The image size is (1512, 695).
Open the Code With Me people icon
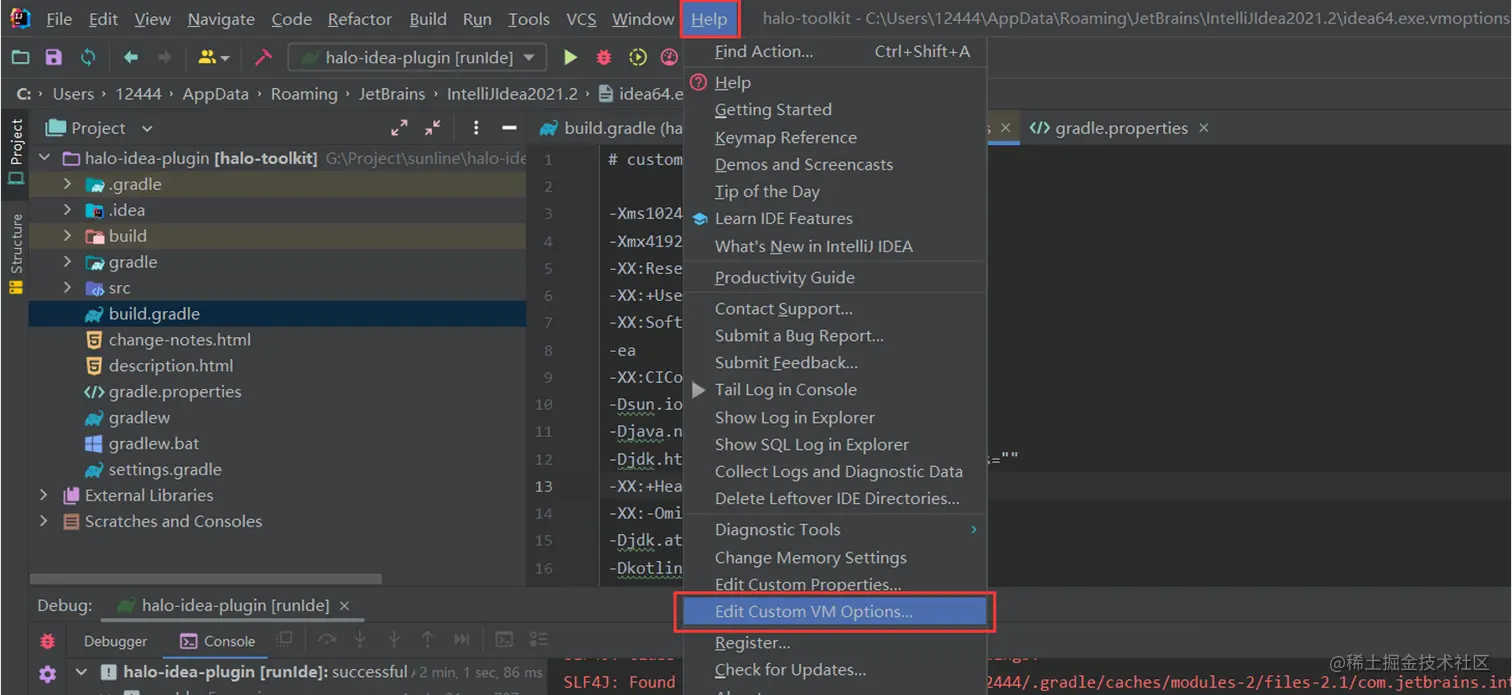tap(213, 58)
